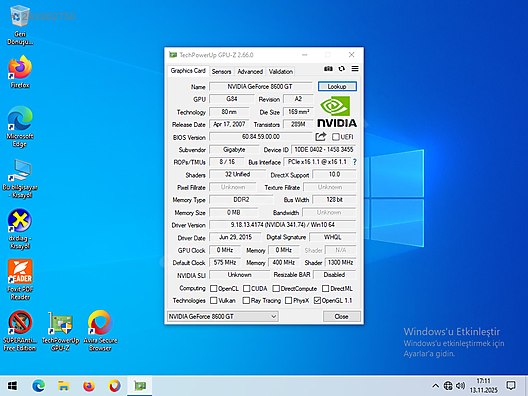Select the Microsoft Edge desktop shortcut
The width and height of the screenshot is (528, 396).
pos(20,127)
